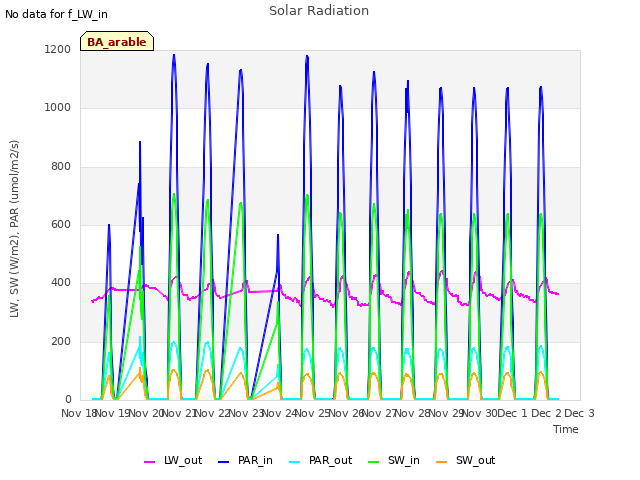This screenshot has height=480, width=640.
Task: Click the 1000 y-axis tick label
Action: 58,107
